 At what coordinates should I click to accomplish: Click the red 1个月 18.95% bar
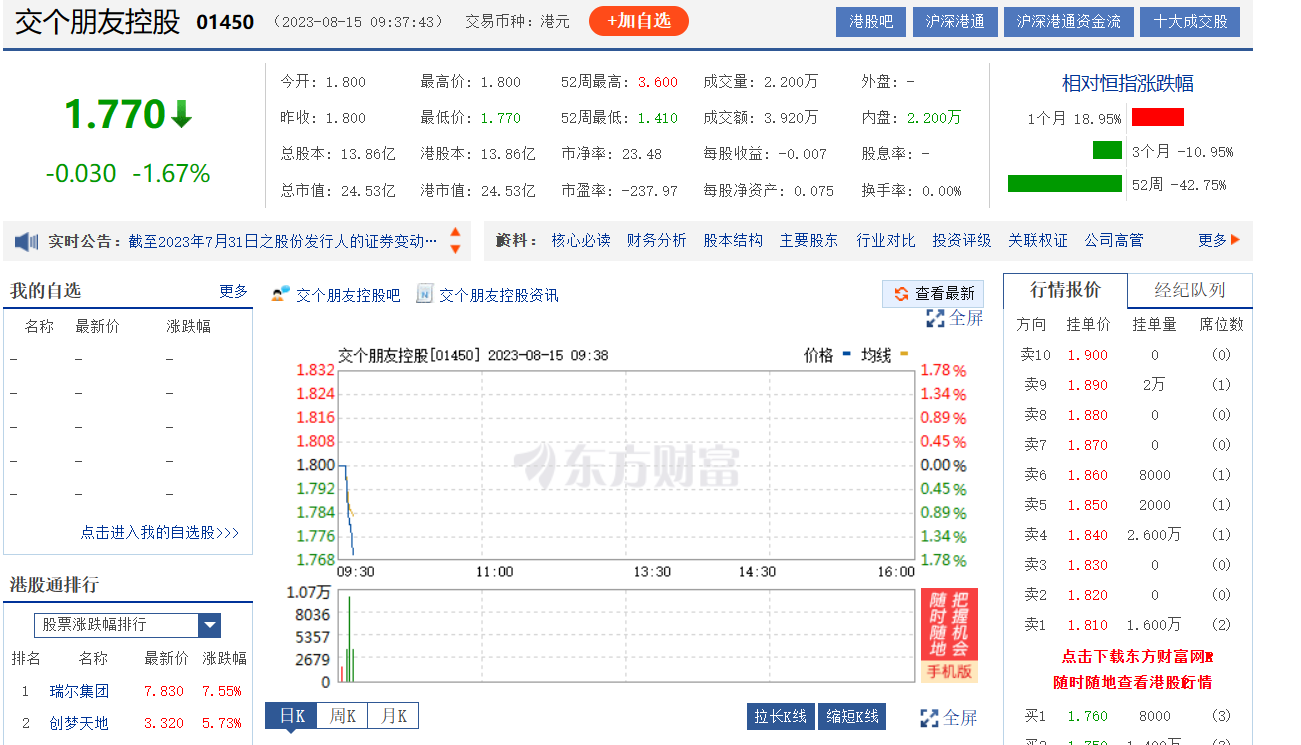(x=1158, y=117)
